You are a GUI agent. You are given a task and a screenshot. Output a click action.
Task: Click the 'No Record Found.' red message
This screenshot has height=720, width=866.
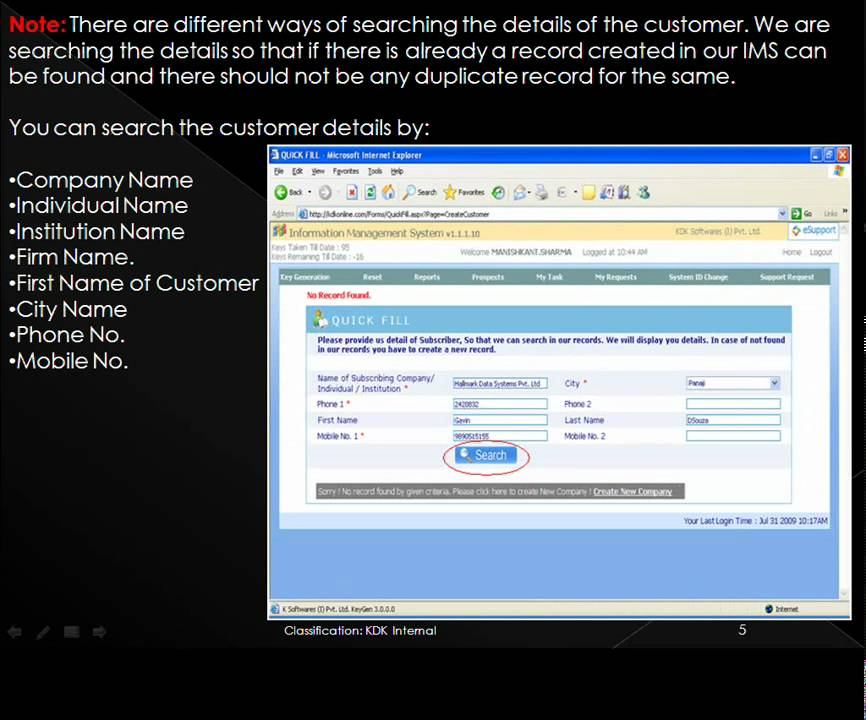coord(339,295)
